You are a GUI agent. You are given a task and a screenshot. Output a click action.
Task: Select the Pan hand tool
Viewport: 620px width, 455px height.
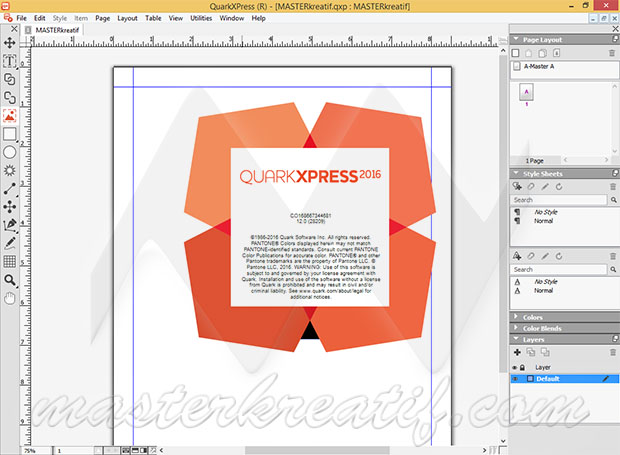9,298
